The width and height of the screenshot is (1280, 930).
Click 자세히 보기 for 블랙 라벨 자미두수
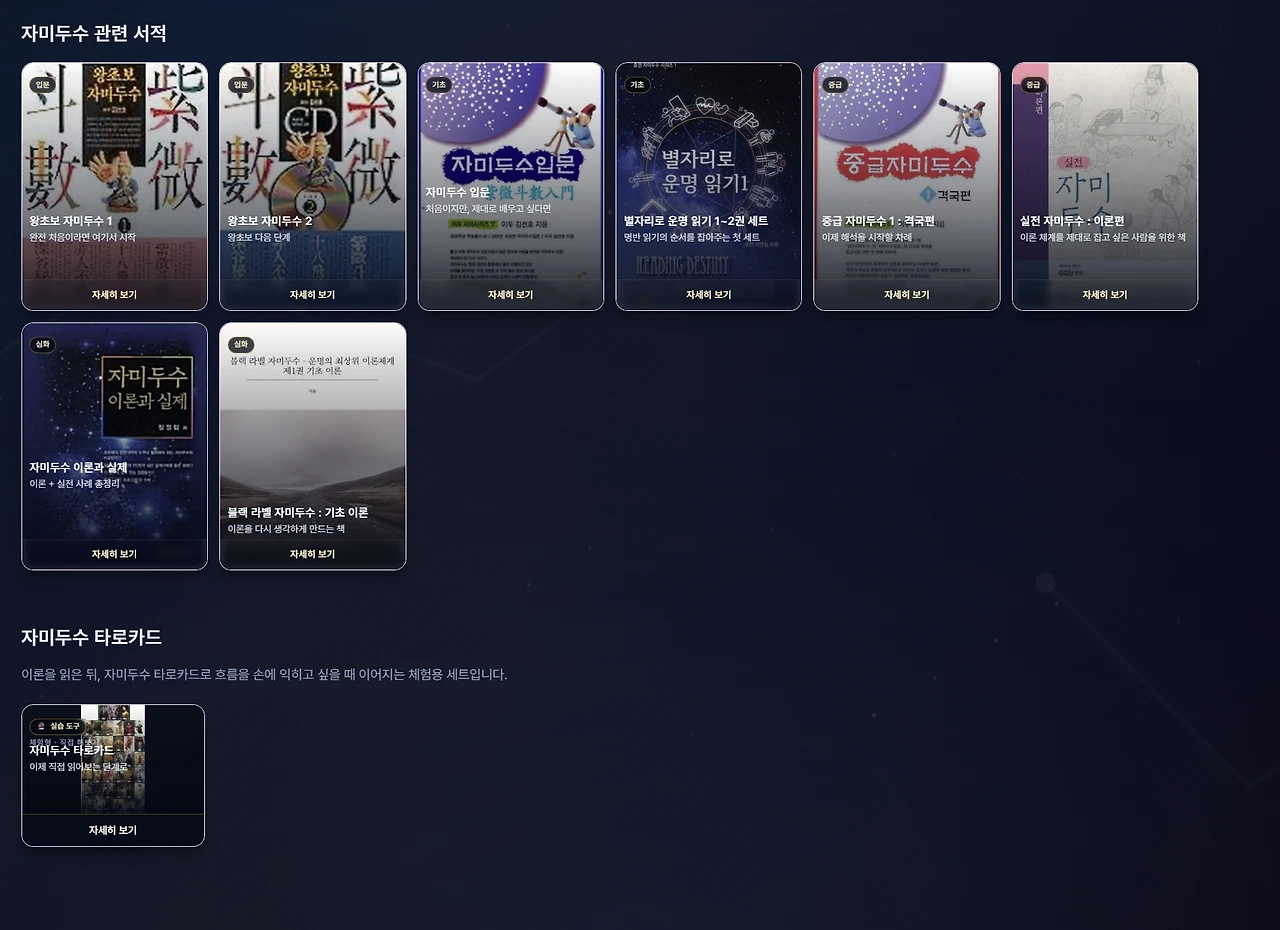(x=312, y=554)
